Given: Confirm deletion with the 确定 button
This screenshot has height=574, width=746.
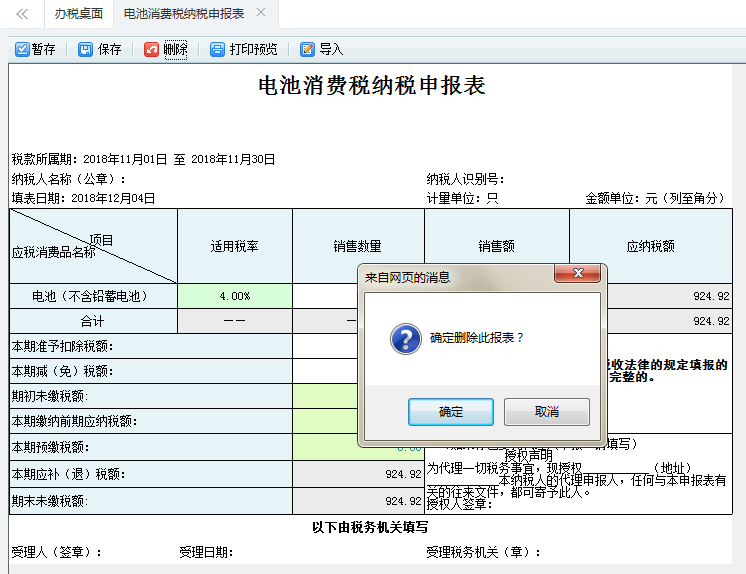Looking at the screenshot, I should coord(450,411).
